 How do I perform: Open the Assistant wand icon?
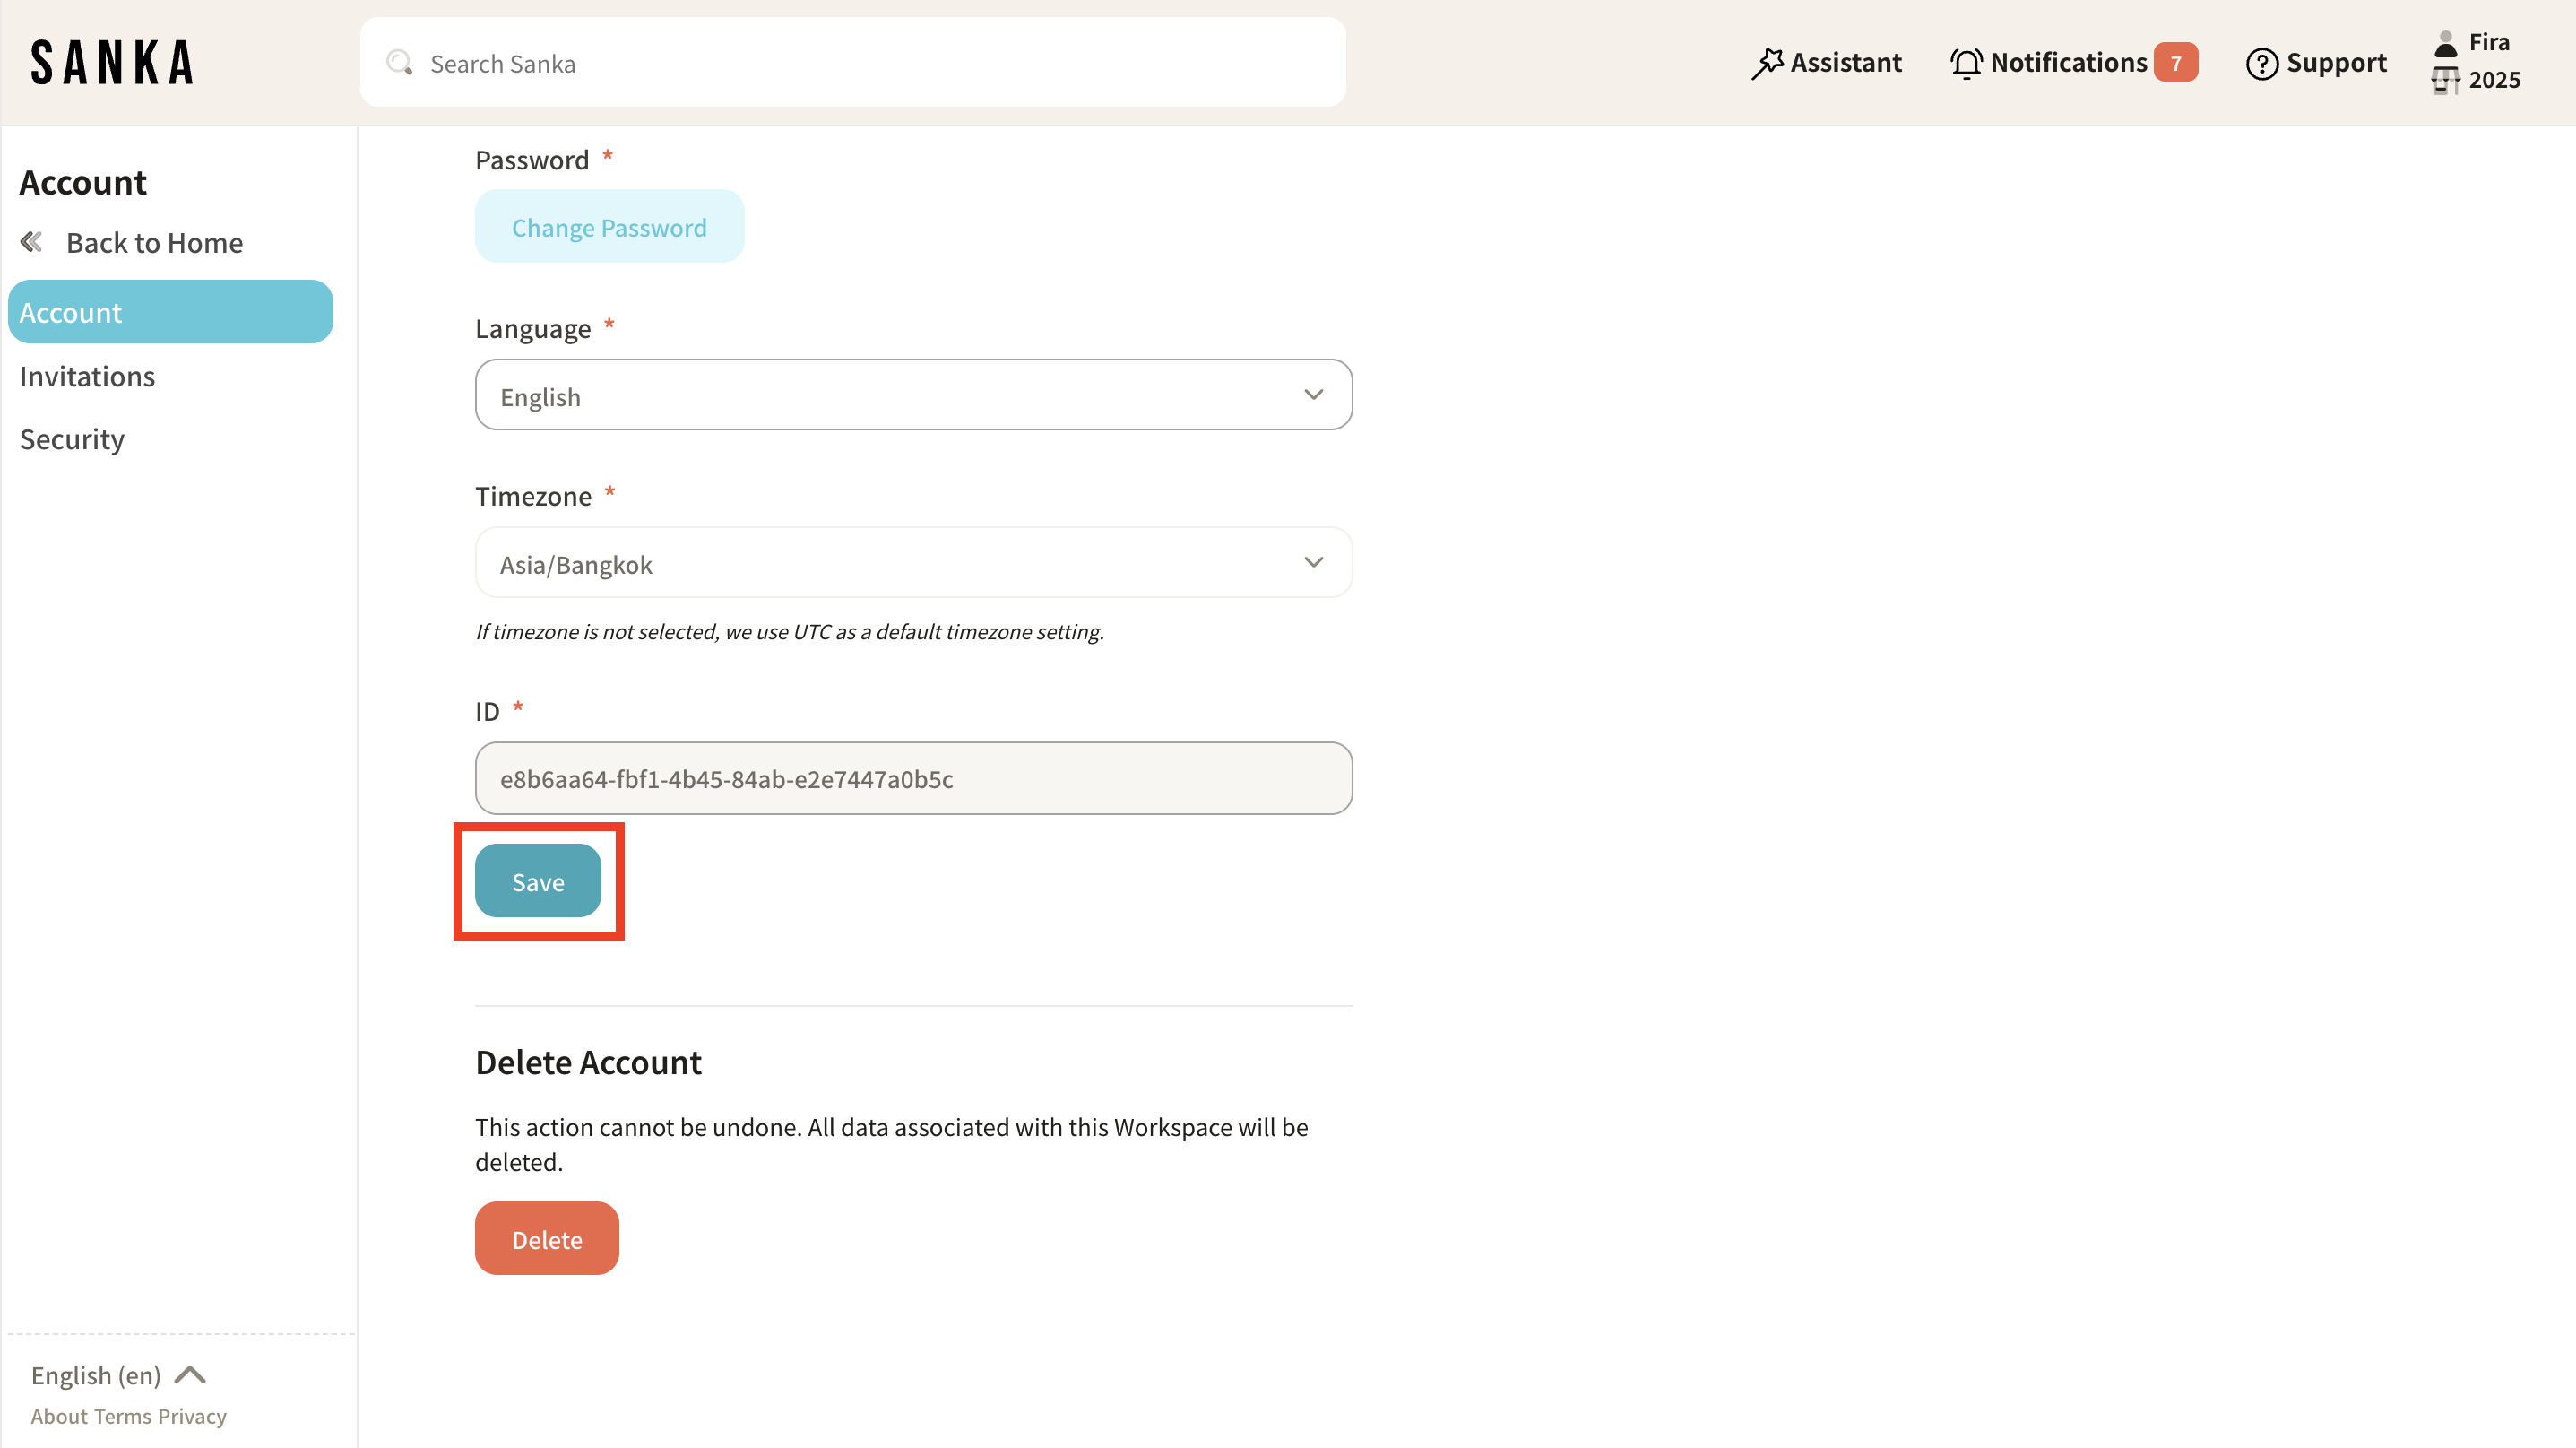click(1767, 63)
